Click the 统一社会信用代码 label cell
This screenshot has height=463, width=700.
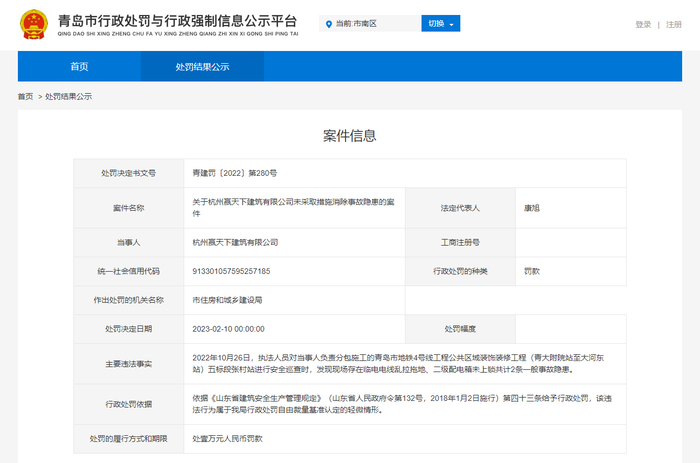[x=129, y=271]
